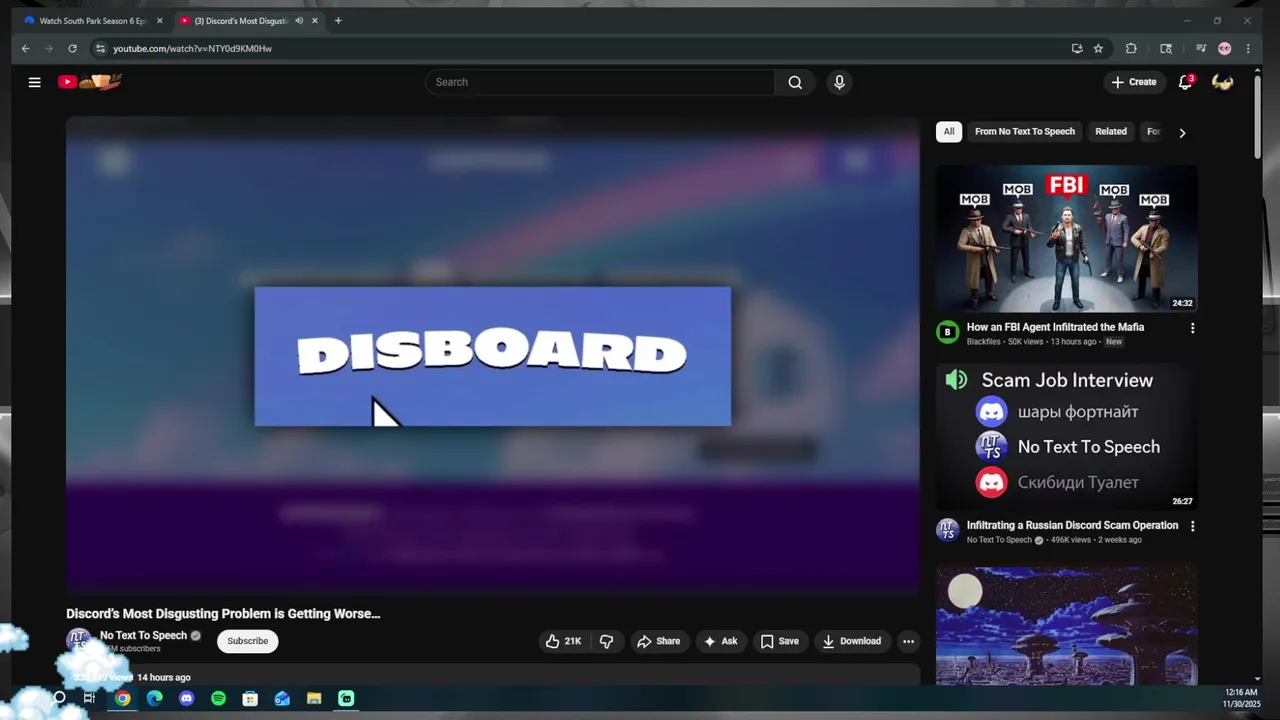This screenshot has width=1280, height=720.
Task: Save the video to a playlist
Action: (x=779, y=641)
